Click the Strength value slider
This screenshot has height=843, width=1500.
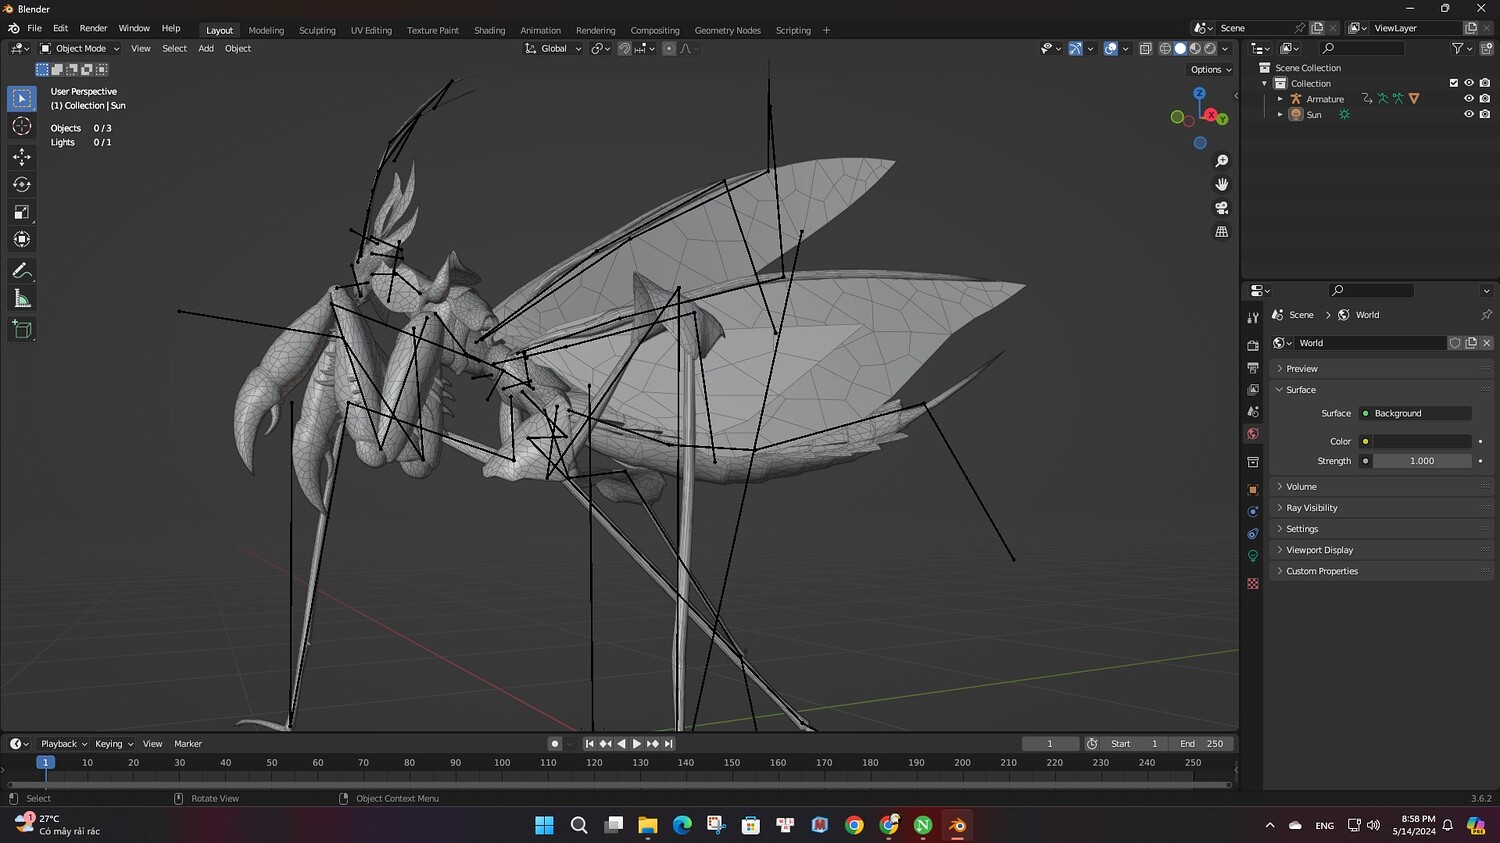pos(1422,461)
